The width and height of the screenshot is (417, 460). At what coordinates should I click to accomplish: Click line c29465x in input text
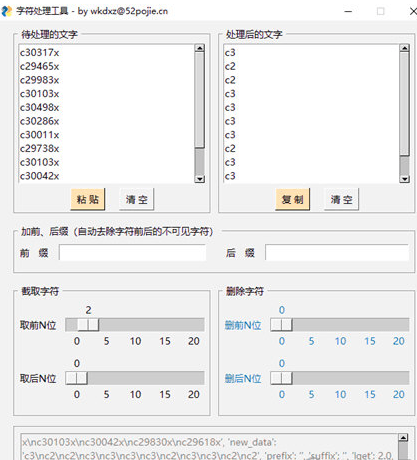coord(39,66)
